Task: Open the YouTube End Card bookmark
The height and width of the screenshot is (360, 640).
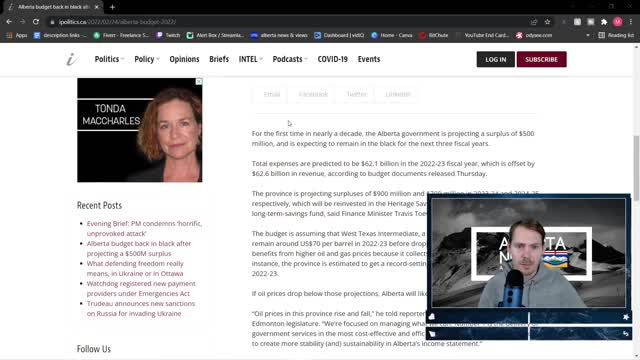Action: tap(482, 36)
